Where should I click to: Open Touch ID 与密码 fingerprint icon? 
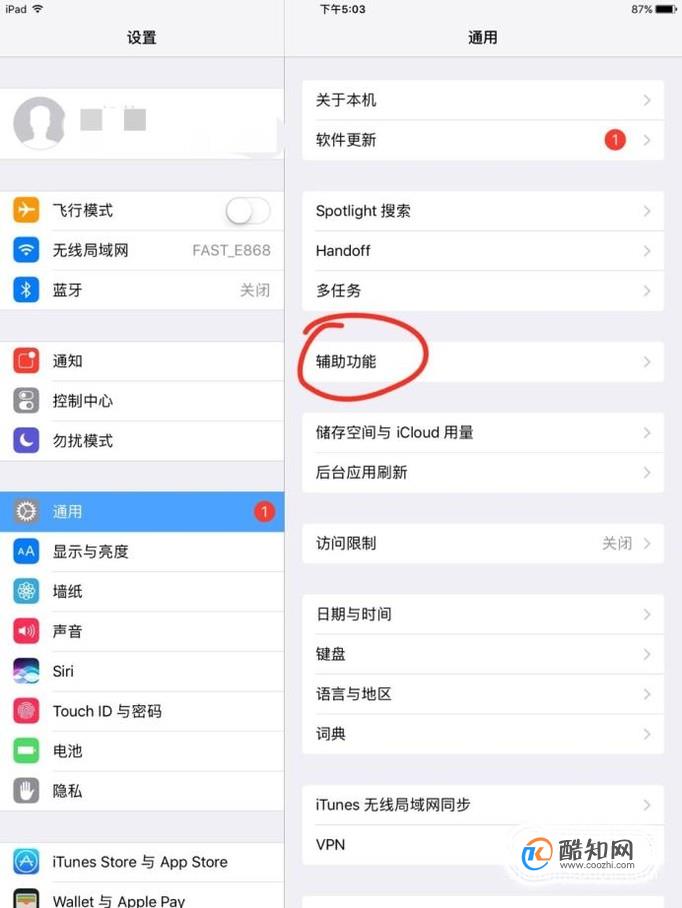pyautogui.click(x=26, y=711)
